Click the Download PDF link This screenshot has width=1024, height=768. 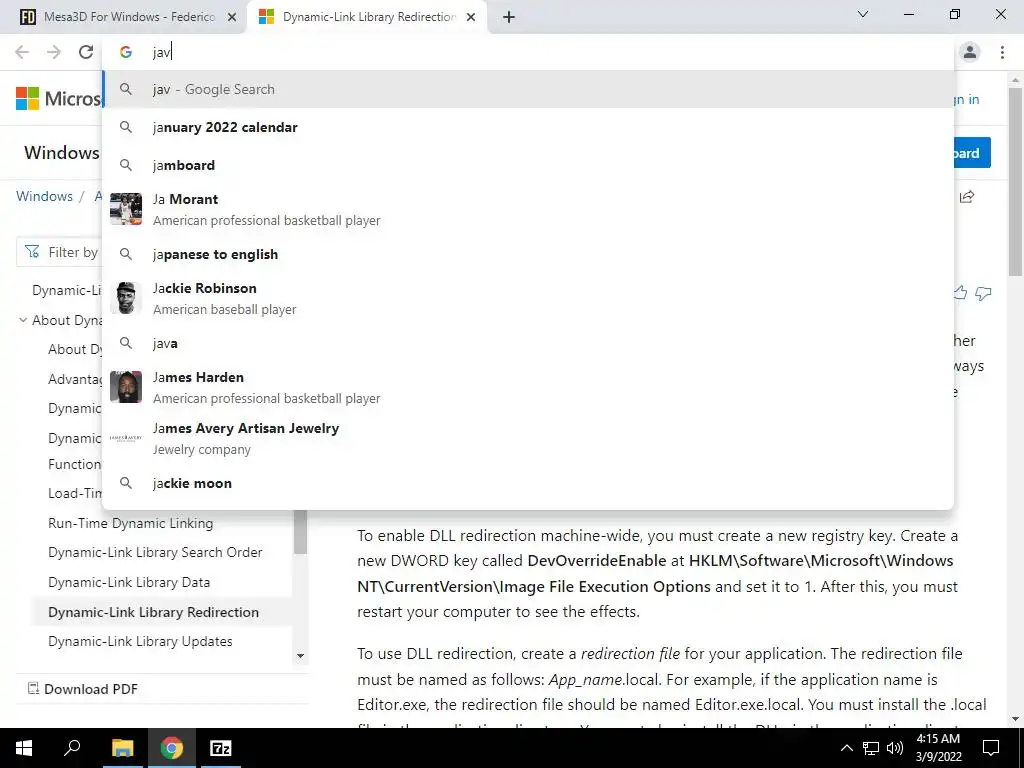pyautogui.click(x=83, y=689)
